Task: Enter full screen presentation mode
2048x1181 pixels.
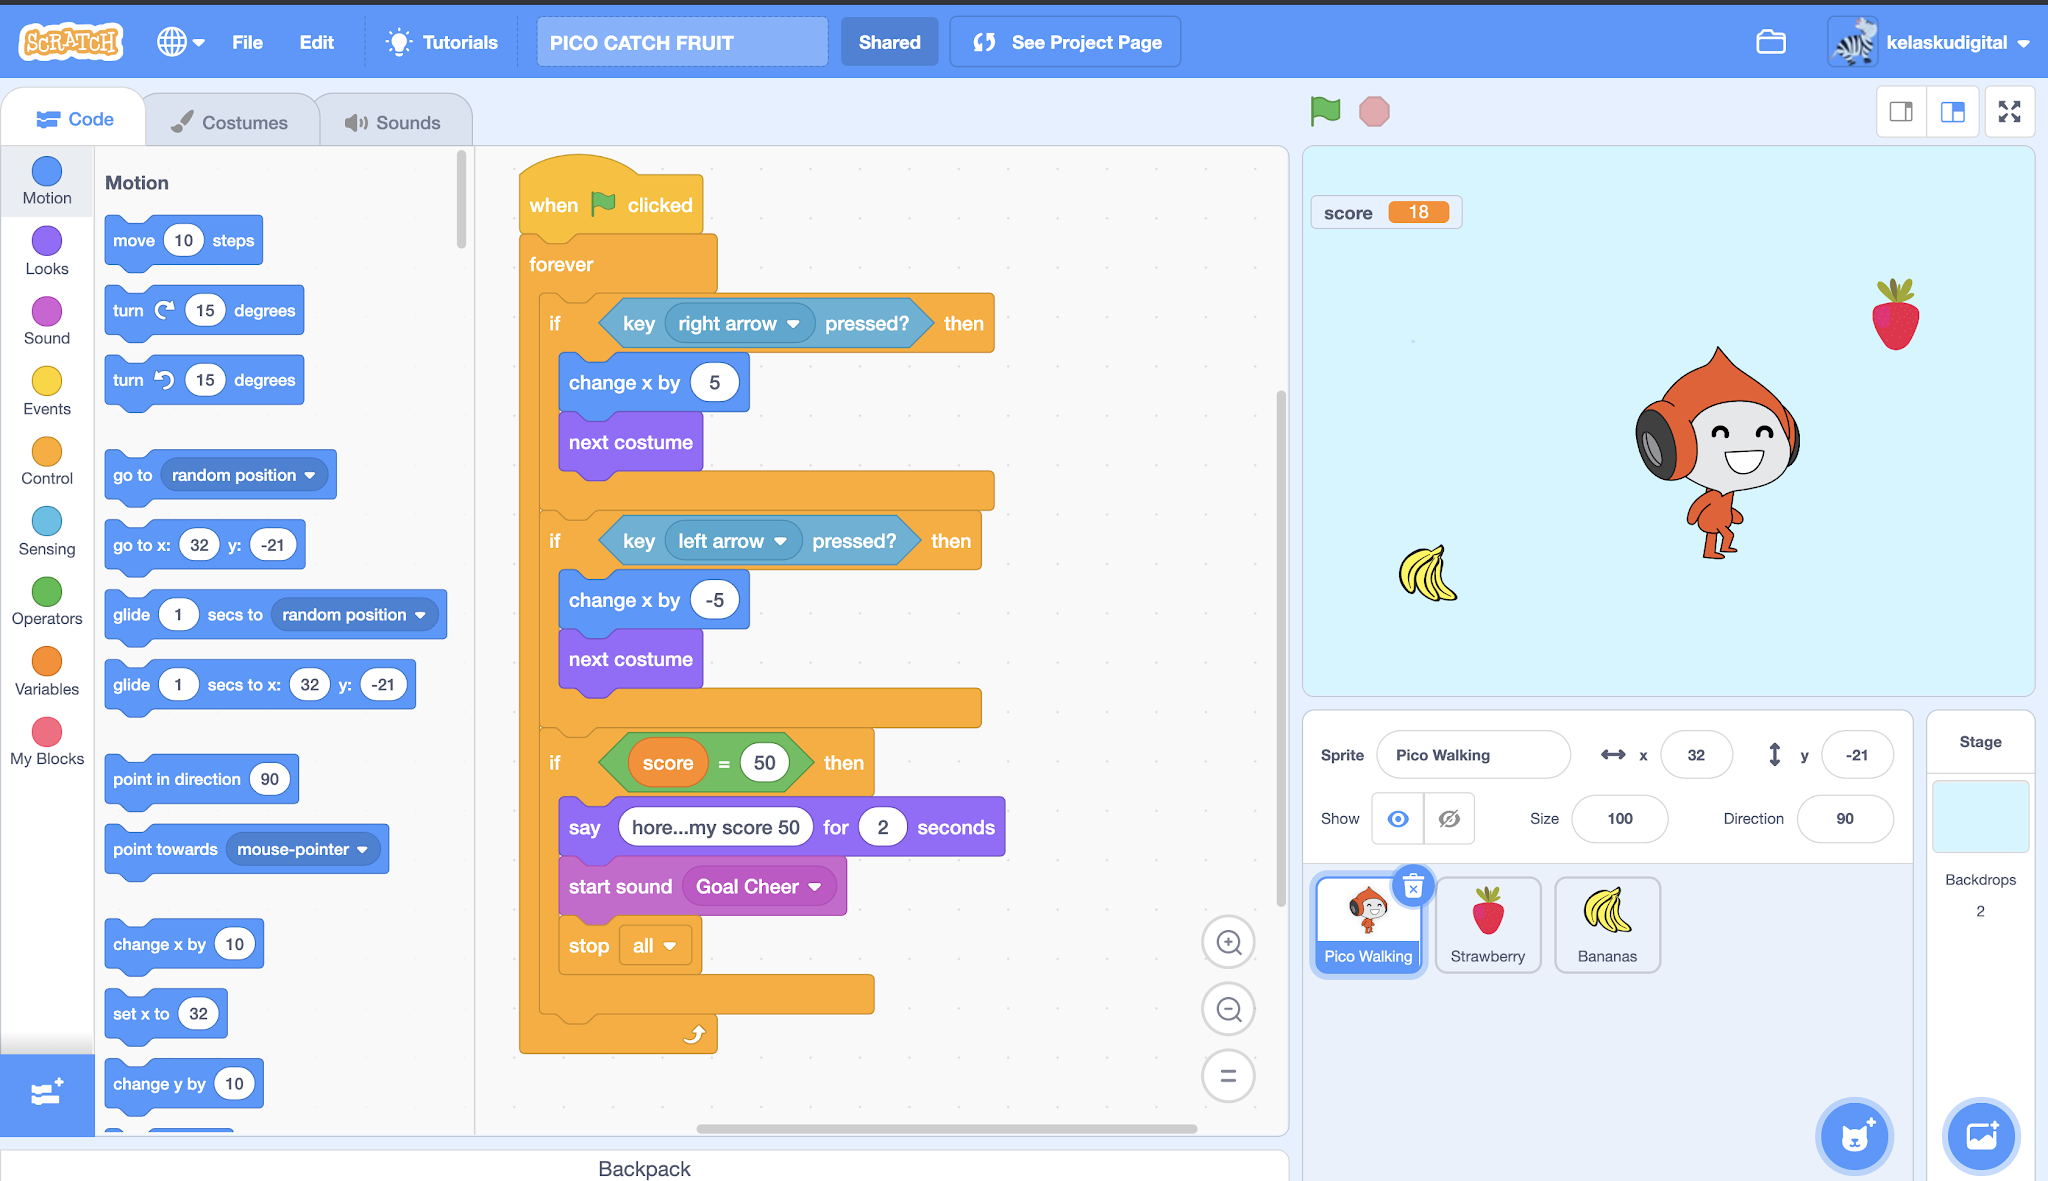Action: point(2009,111)
